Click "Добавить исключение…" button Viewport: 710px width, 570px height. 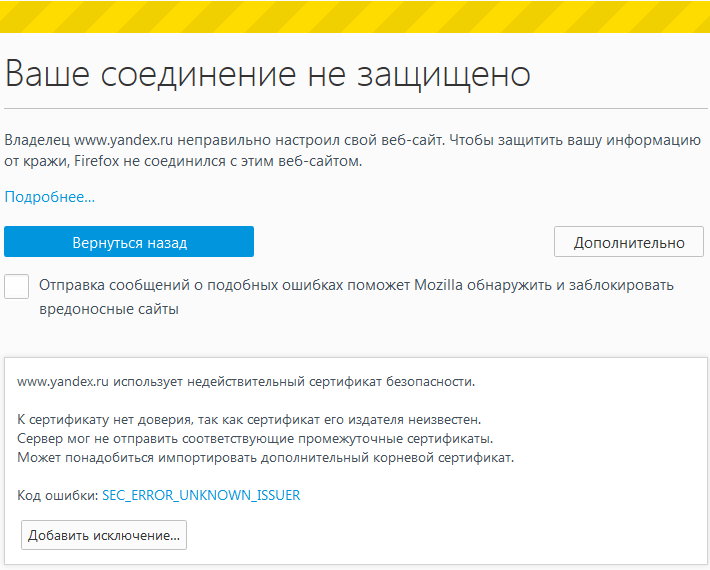point(104,535)
